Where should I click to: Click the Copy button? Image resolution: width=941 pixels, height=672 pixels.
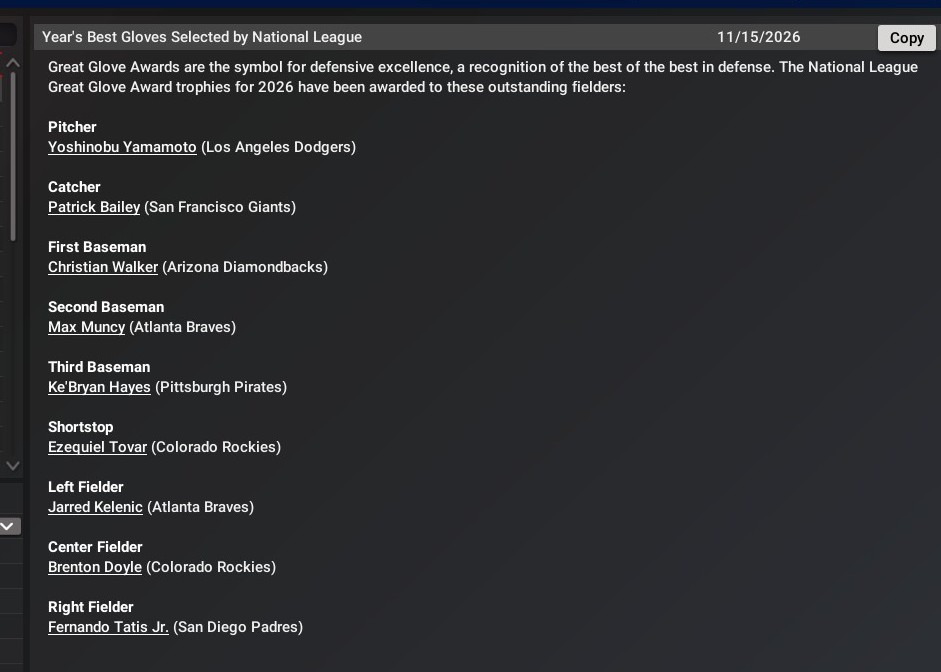coord(906,38)
